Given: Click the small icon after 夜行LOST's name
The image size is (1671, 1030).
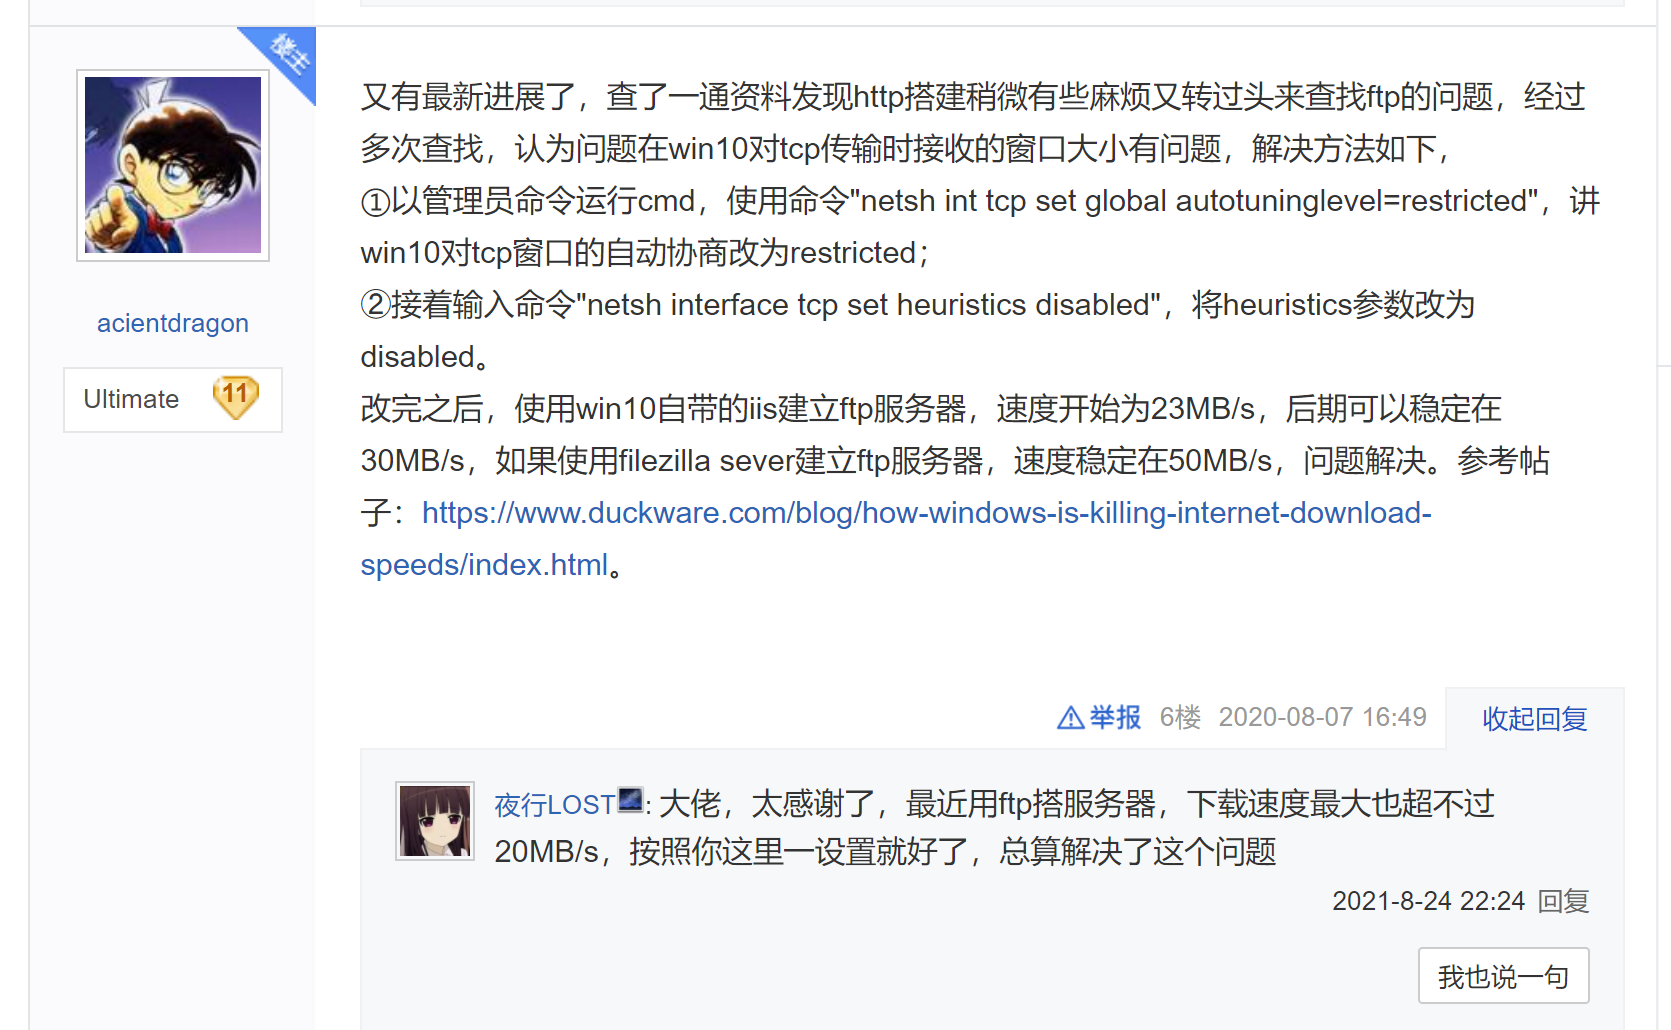Looking at the screenshot, I should click(631, 800).
